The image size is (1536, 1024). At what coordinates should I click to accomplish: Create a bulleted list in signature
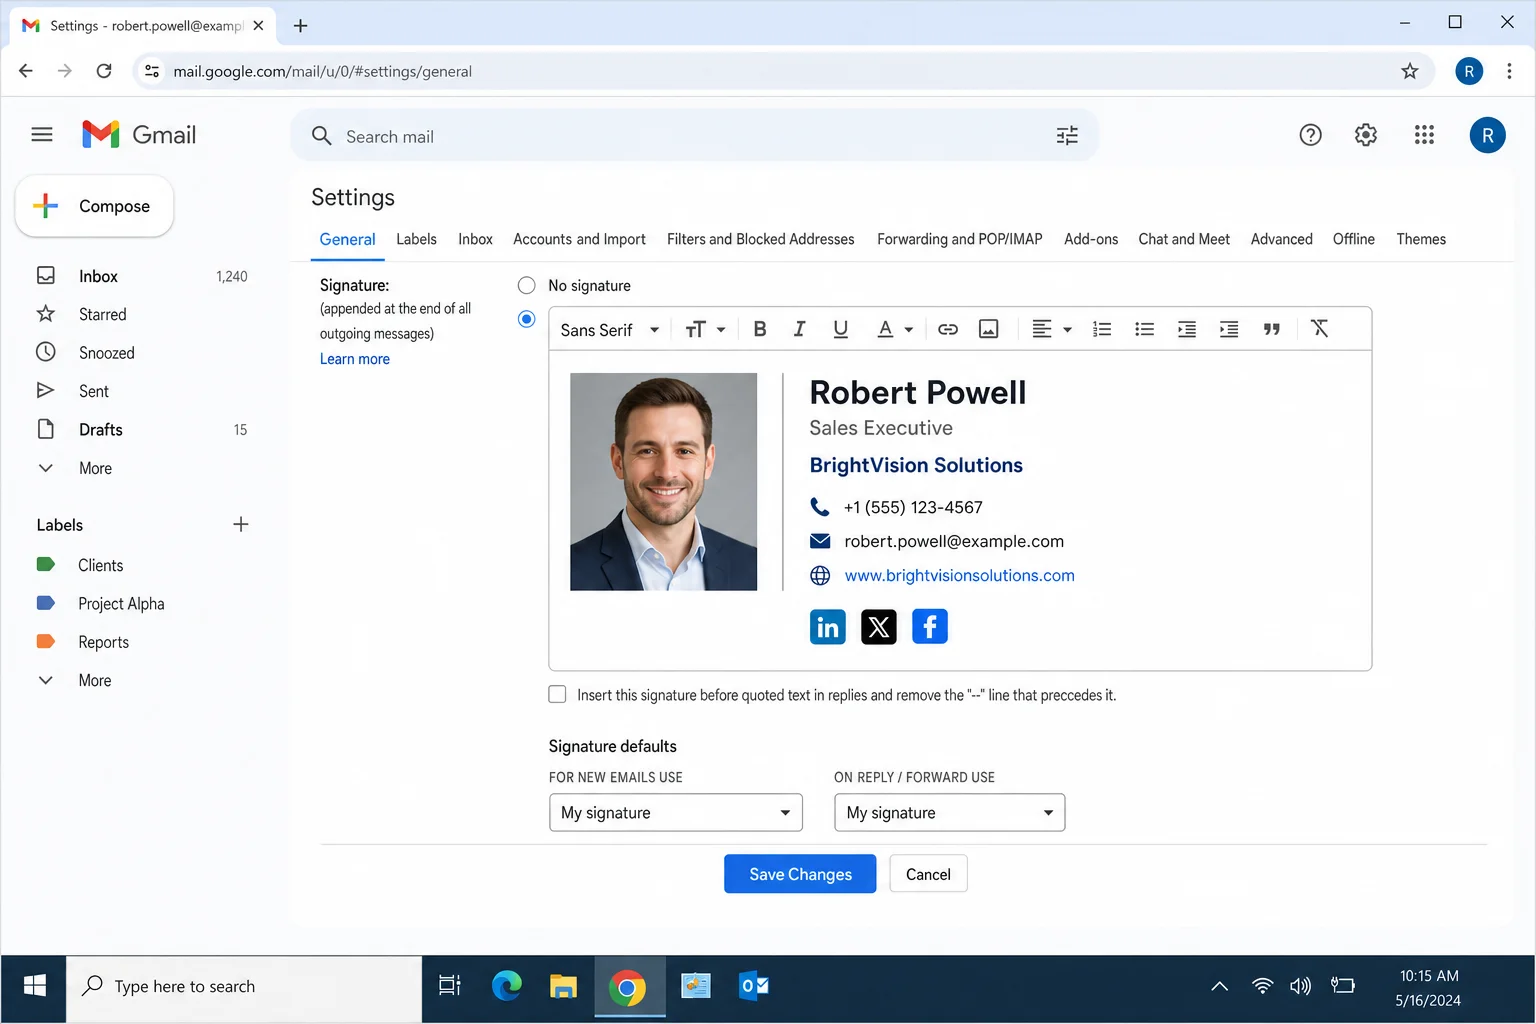coord(1145,329)
